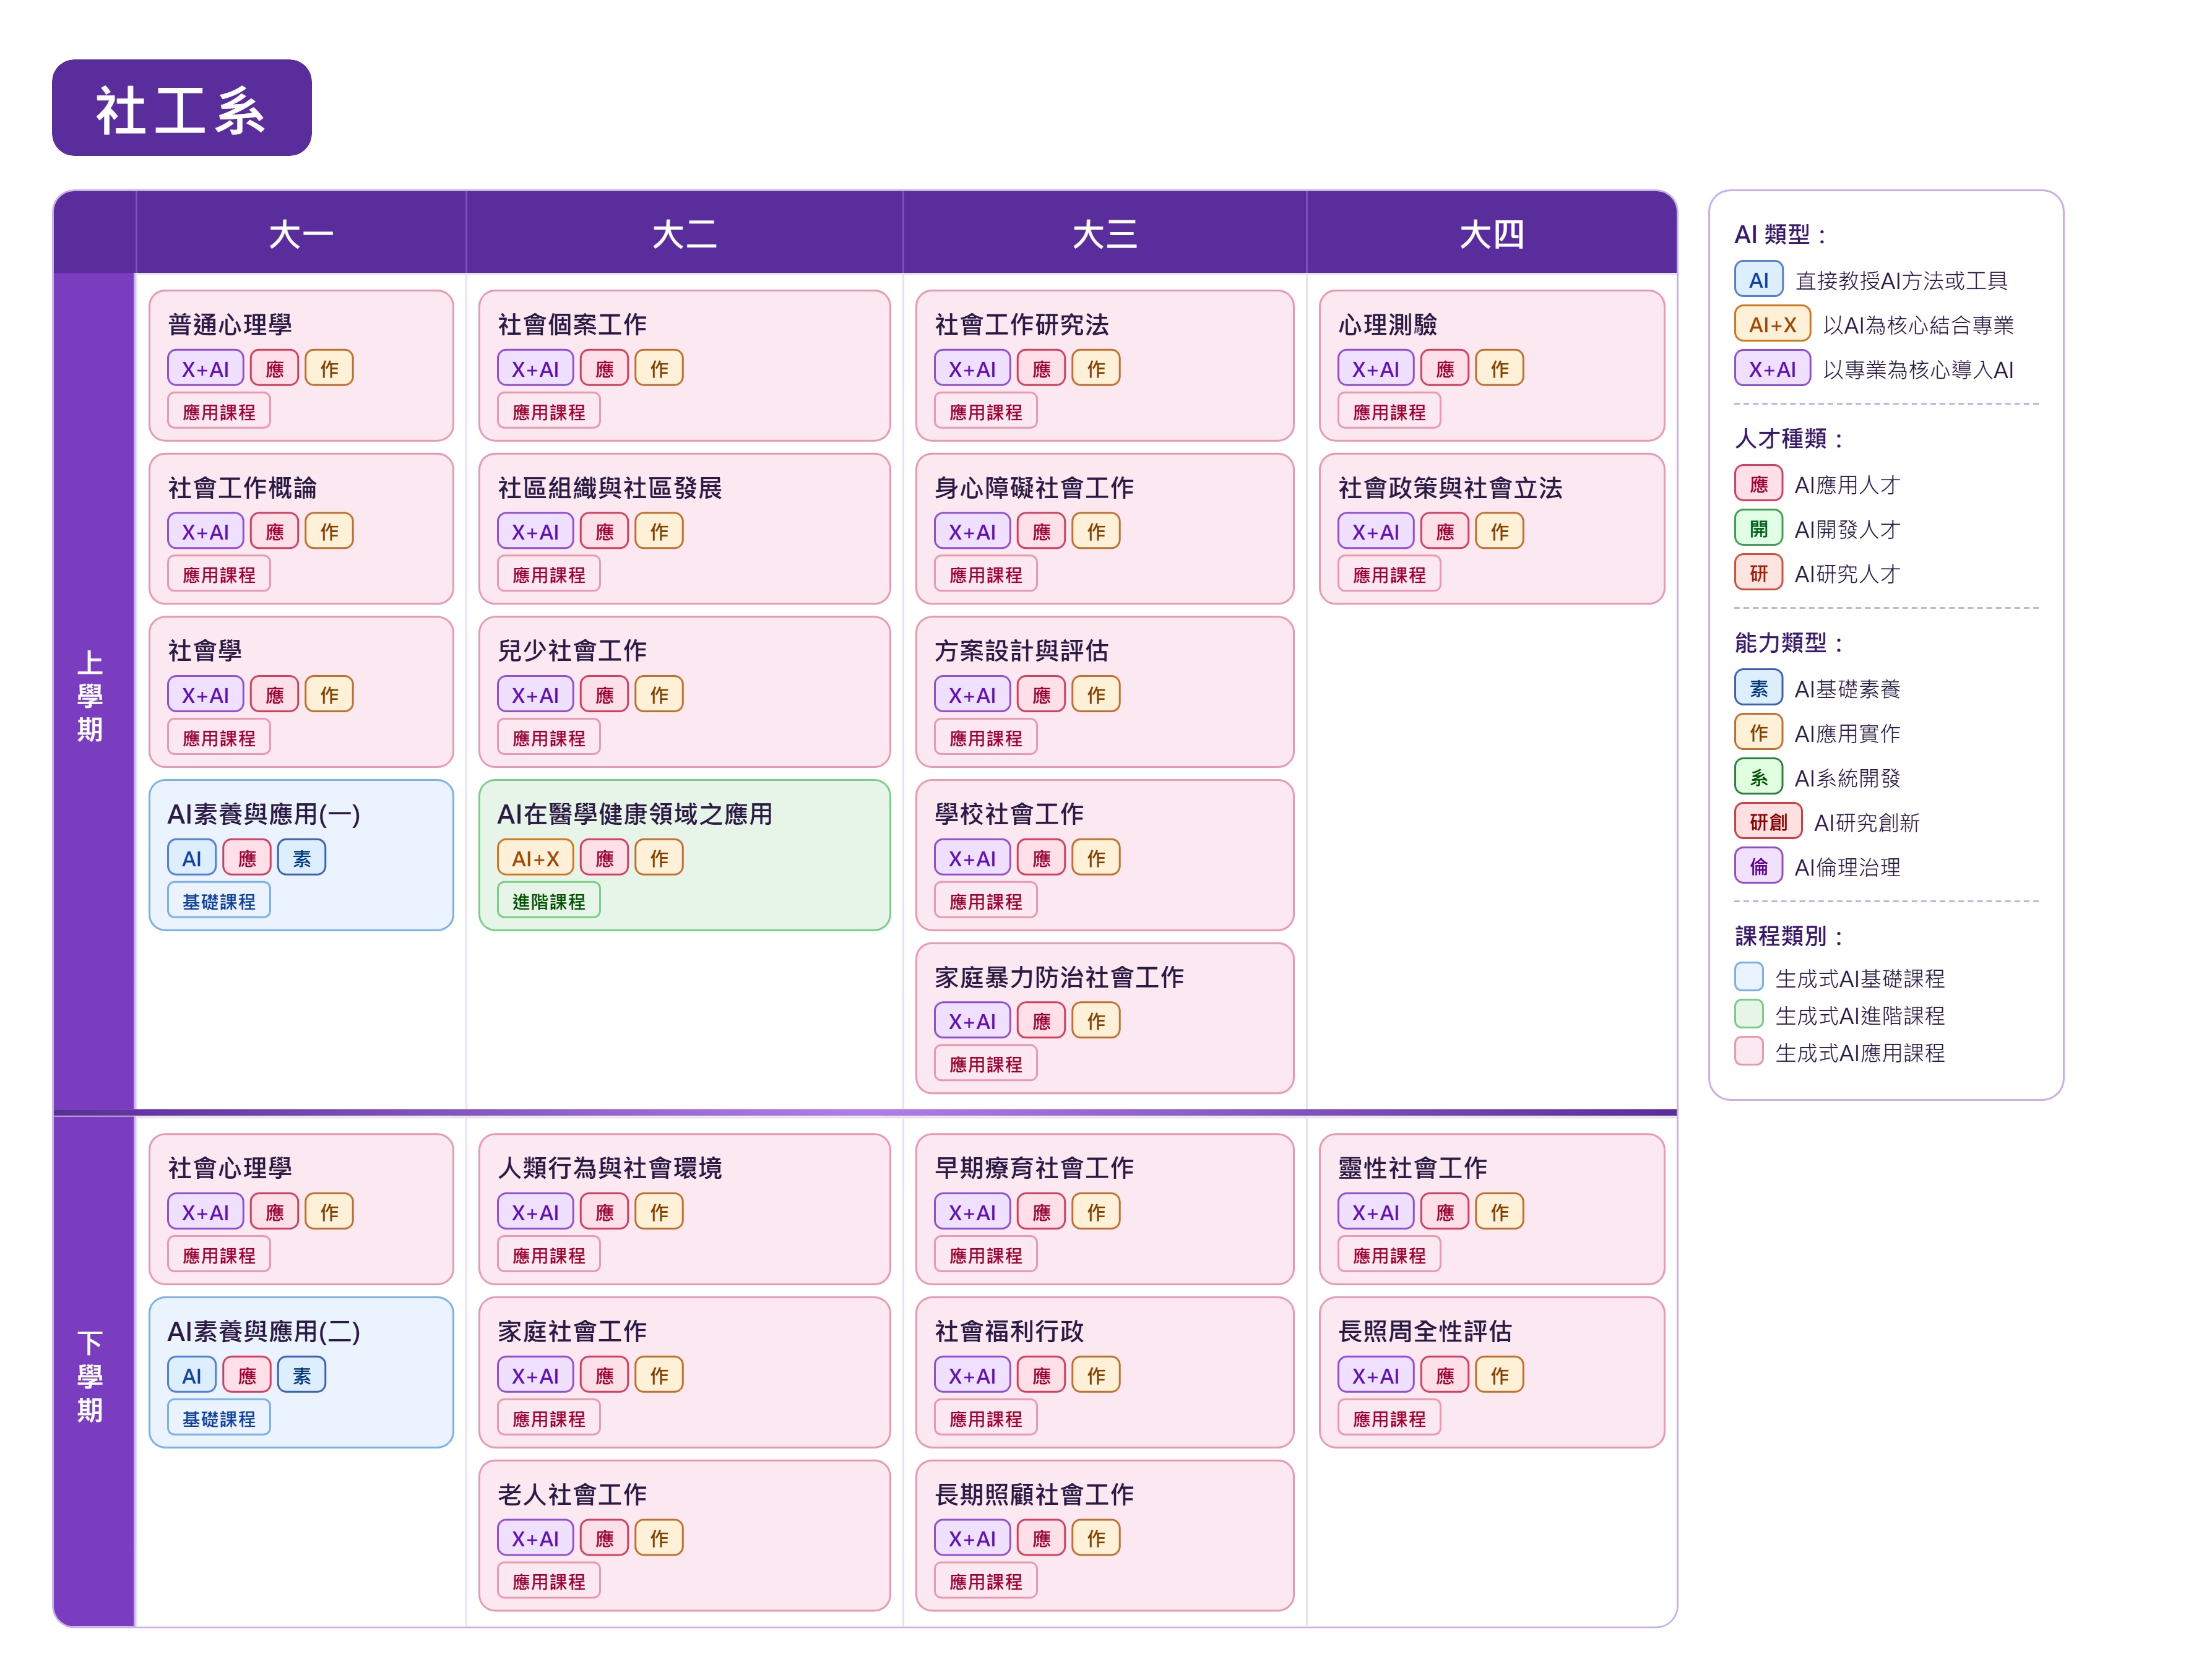Click the X+AI tag on 社會個案工作
The image size is (2191, 1680).
[535, 368]
